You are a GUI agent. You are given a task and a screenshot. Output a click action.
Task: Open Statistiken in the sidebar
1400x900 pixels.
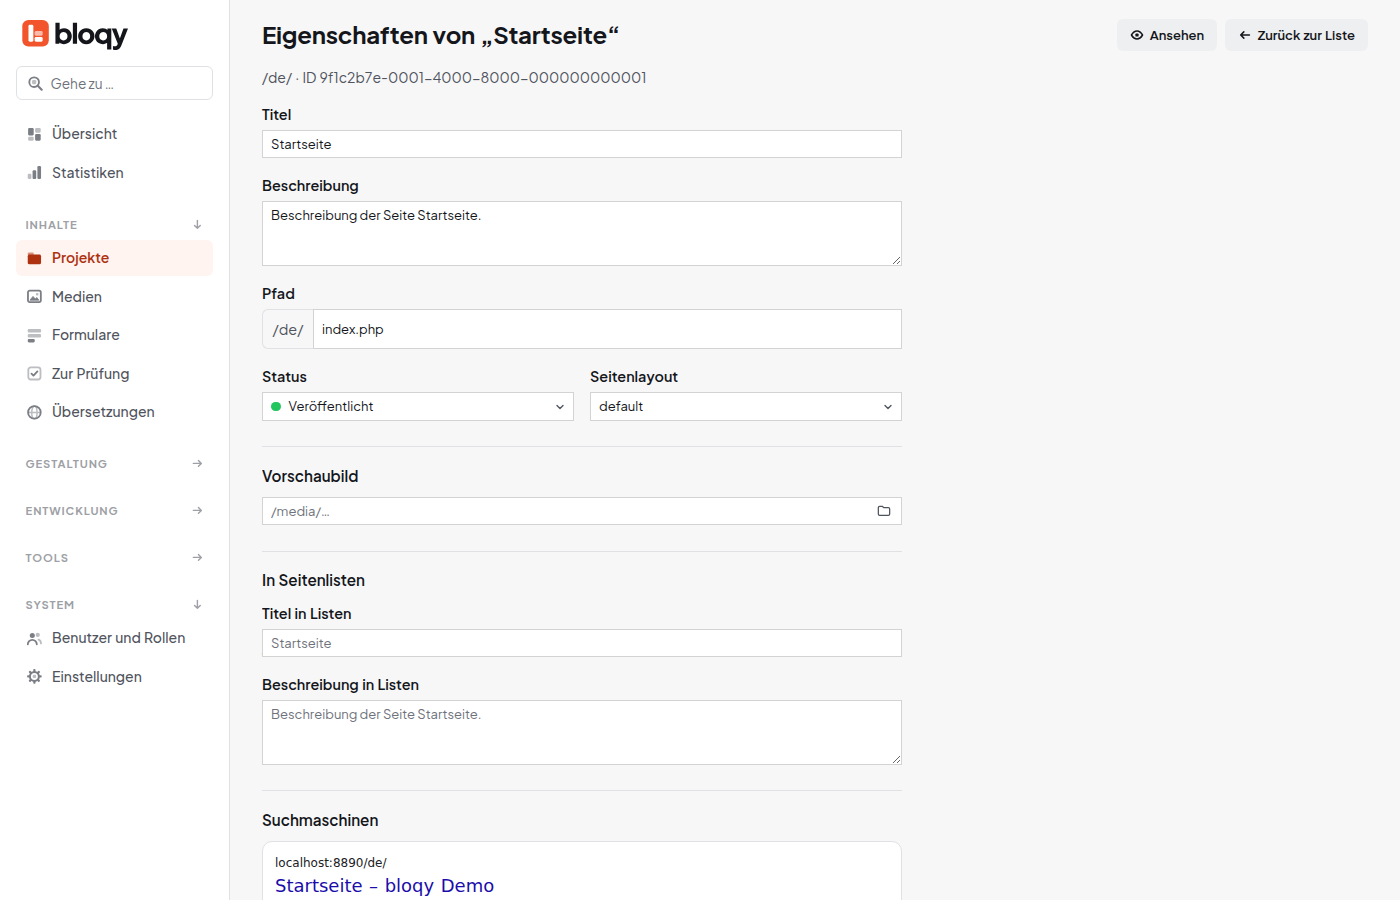click(114, 173)
